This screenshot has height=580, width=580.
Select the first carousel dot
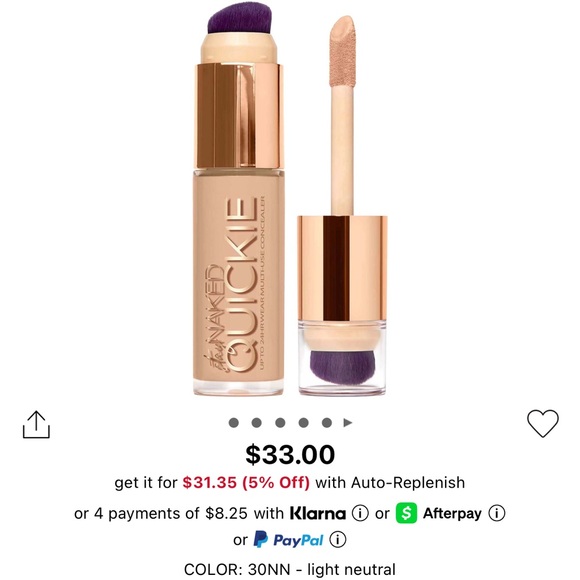tap(233, 422)
